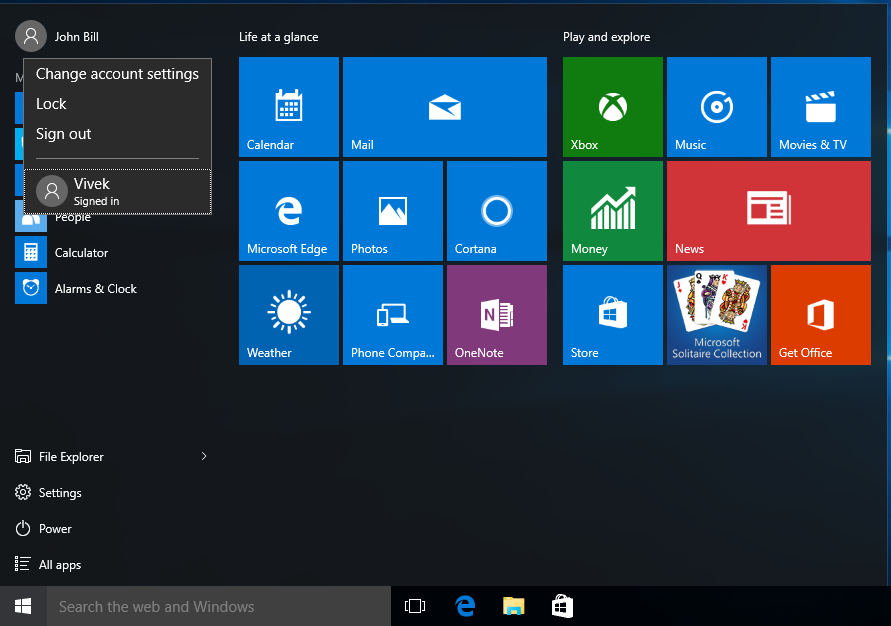Click the Search the web and Windows box
This screenshot has width=891, height=626.
219,606
